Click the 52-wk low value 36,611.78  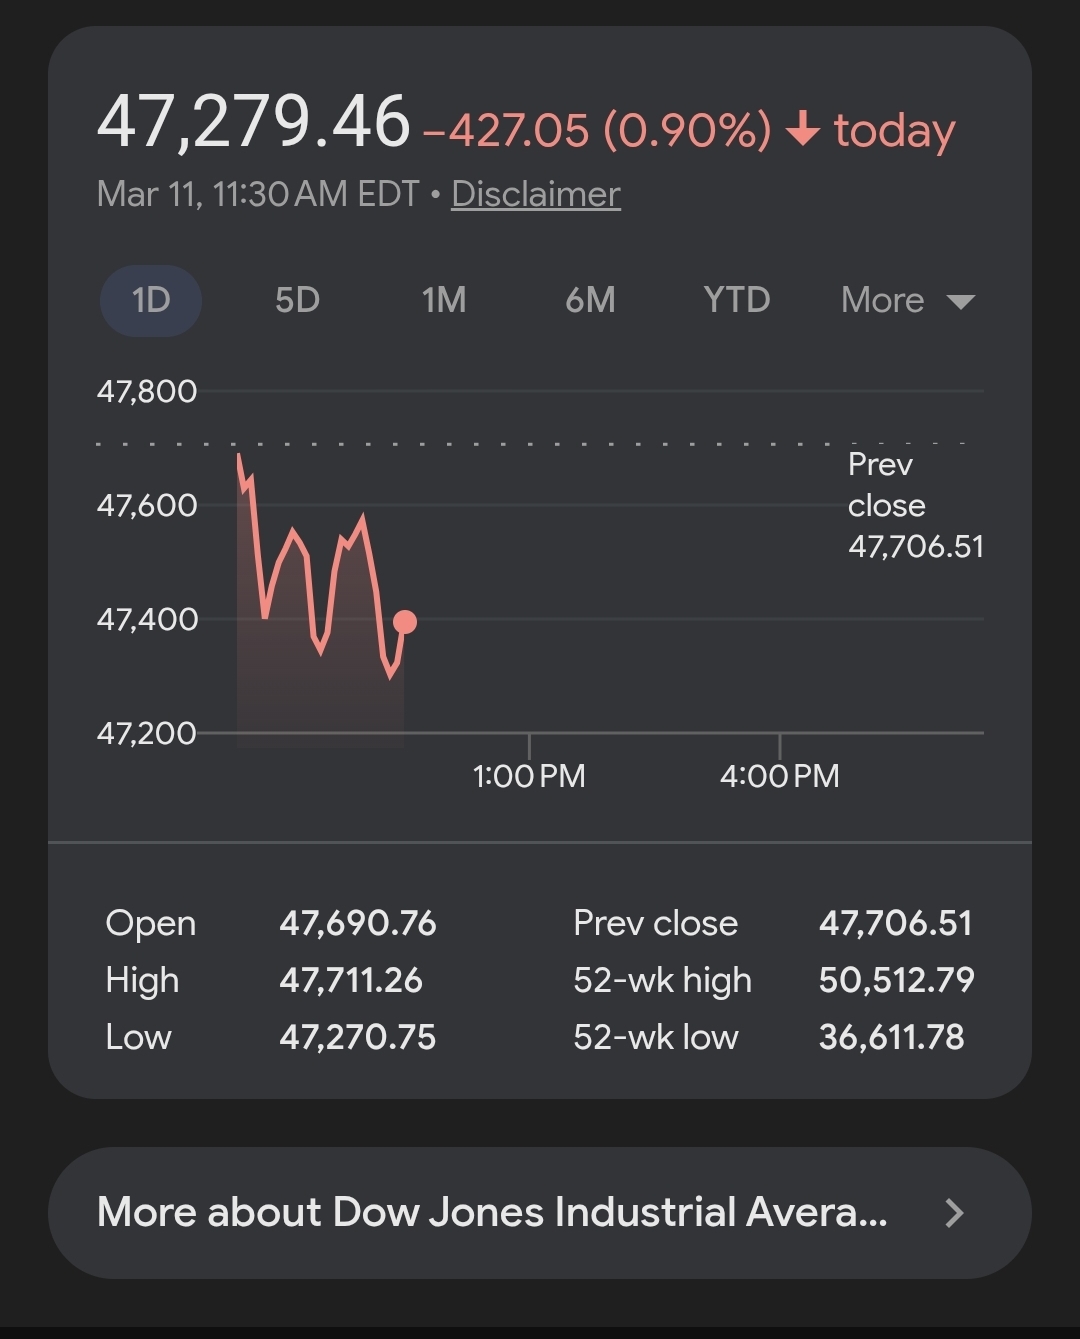pos(891,1037)
